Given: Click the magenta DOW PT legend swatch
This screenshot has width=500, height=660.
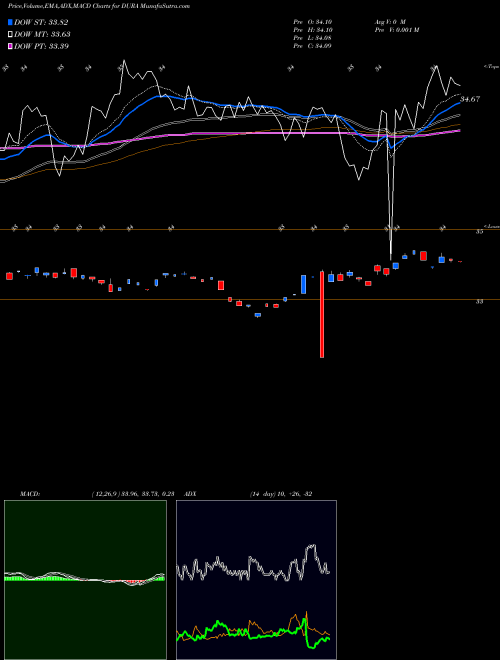Looking at the screenshot, I should (10, 46).
